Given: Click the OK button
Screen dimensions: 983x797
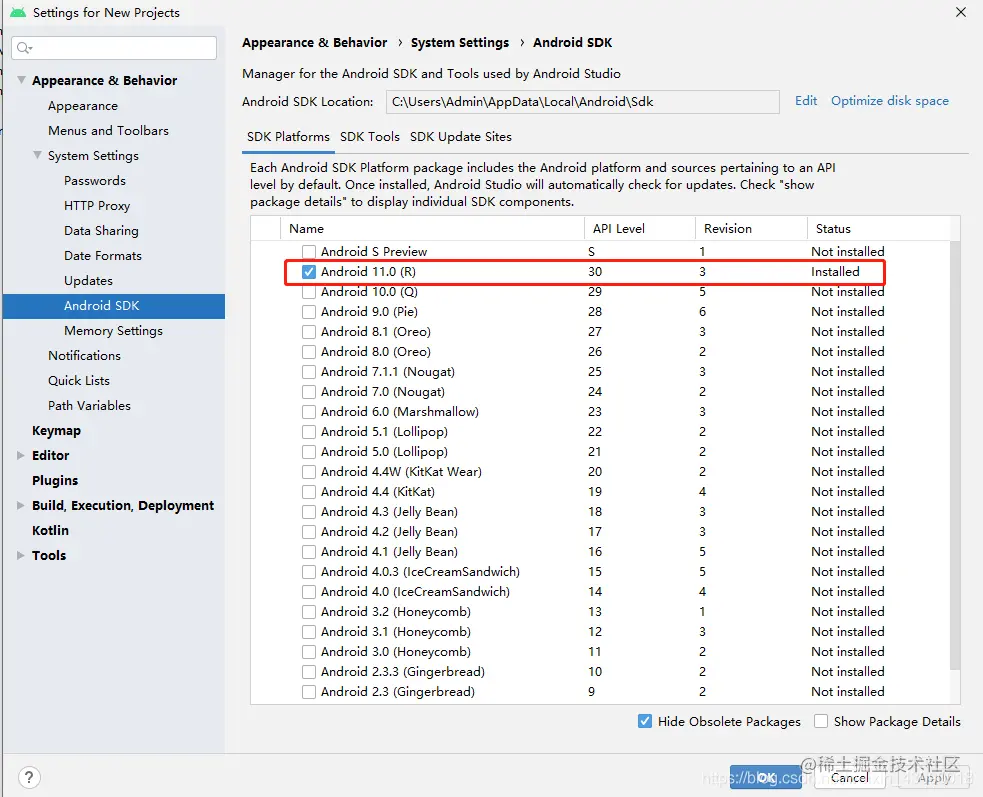Looking at the screenshot, I should tap(765, 778).
